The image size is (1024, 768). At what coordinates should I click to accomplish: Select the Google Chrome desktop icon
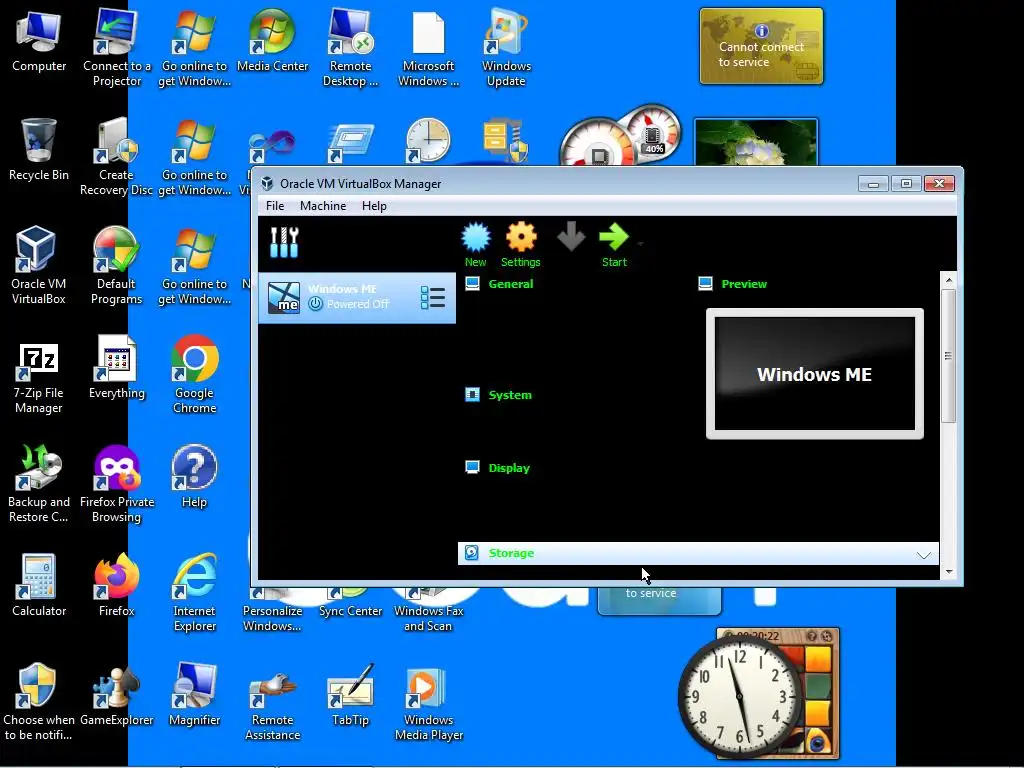pos(195,374)
